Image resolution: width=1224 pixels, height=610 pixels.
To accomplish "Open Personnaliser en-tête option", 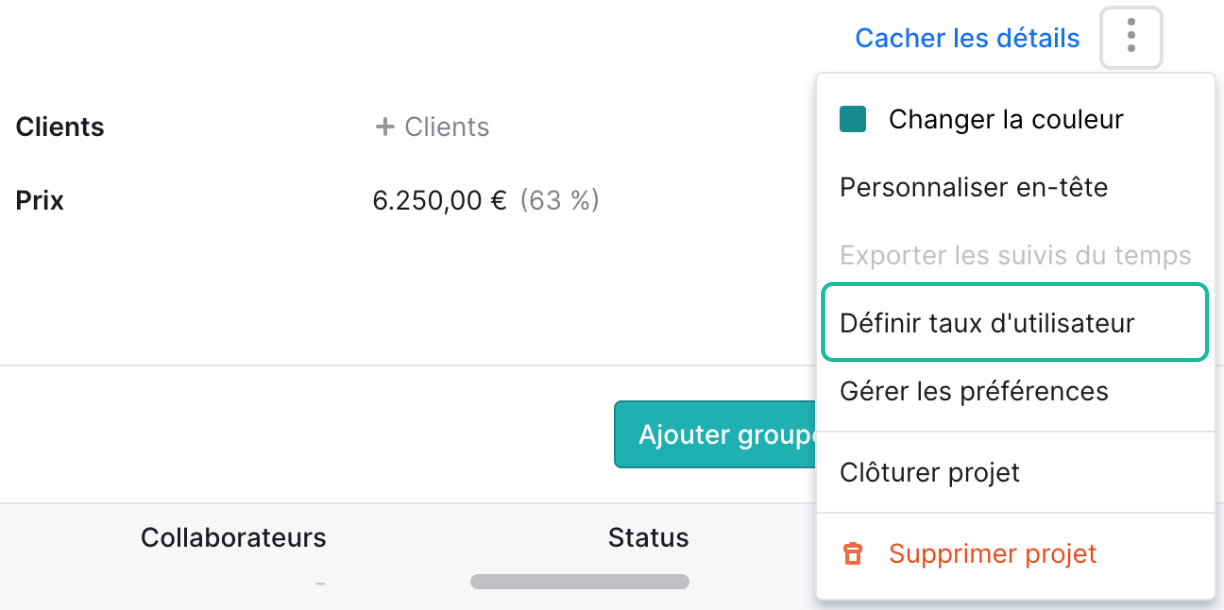I will pyautogui.click(x=973, y=187).
